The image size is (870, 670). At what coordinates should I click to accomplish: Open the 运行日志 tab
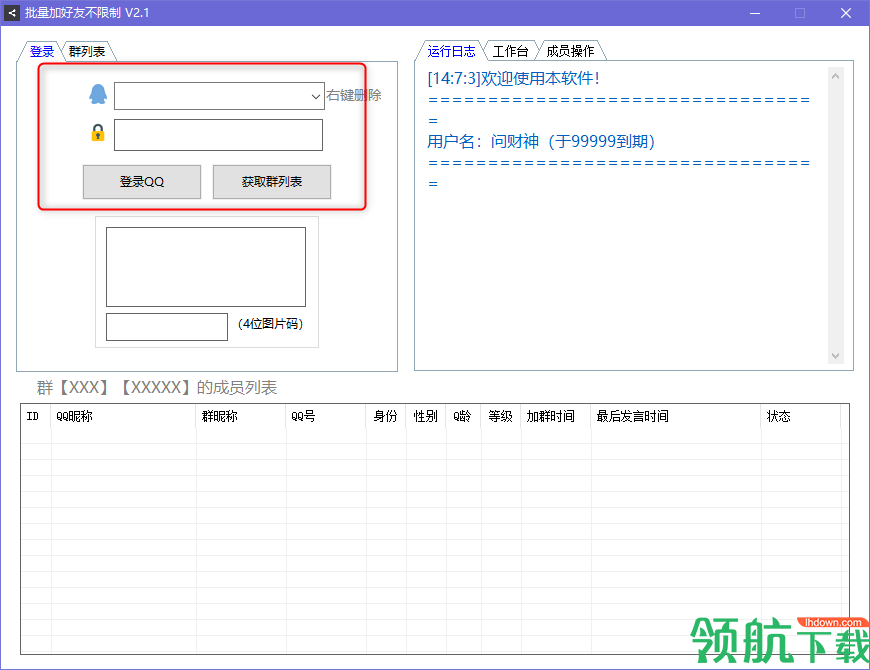coord(451,51)
